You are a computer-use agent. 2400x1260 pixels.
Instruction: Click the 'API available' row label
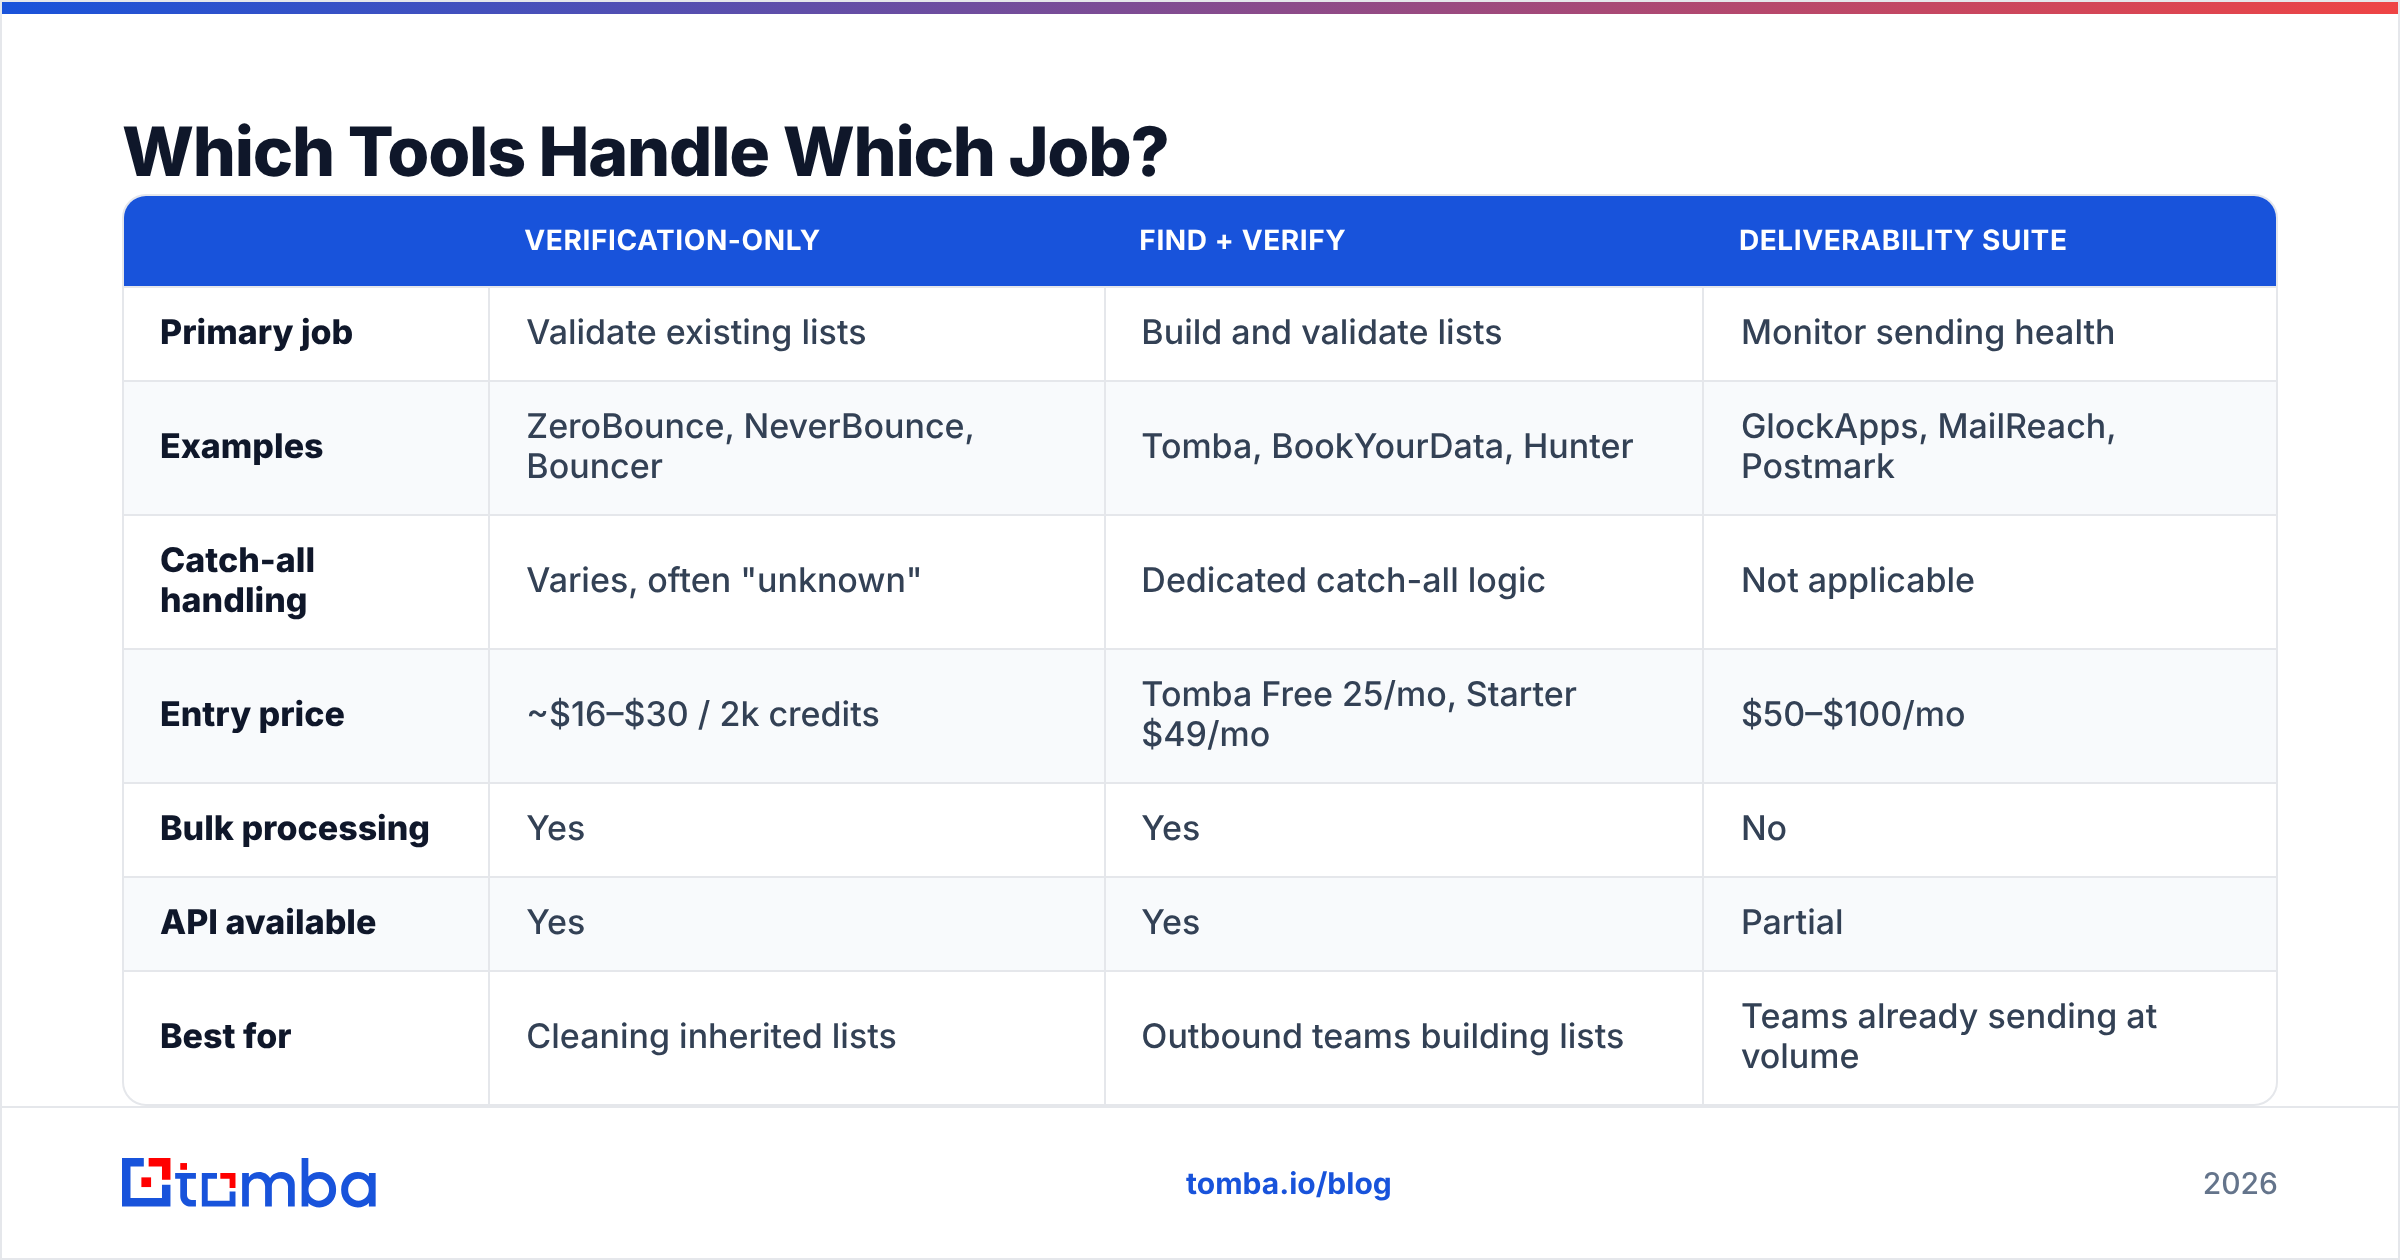point(268,922)
